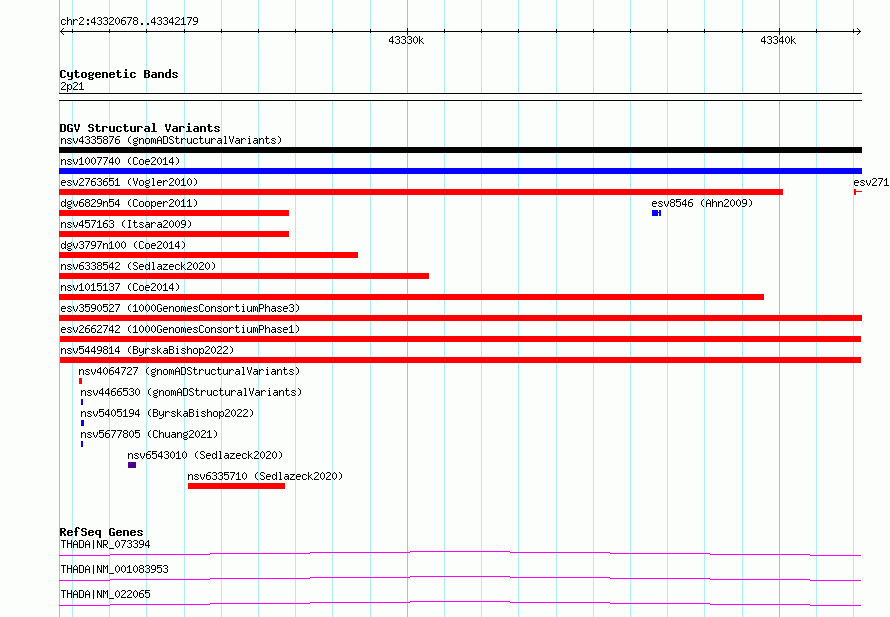Click the esv3590527 red bar

[460, 318]
